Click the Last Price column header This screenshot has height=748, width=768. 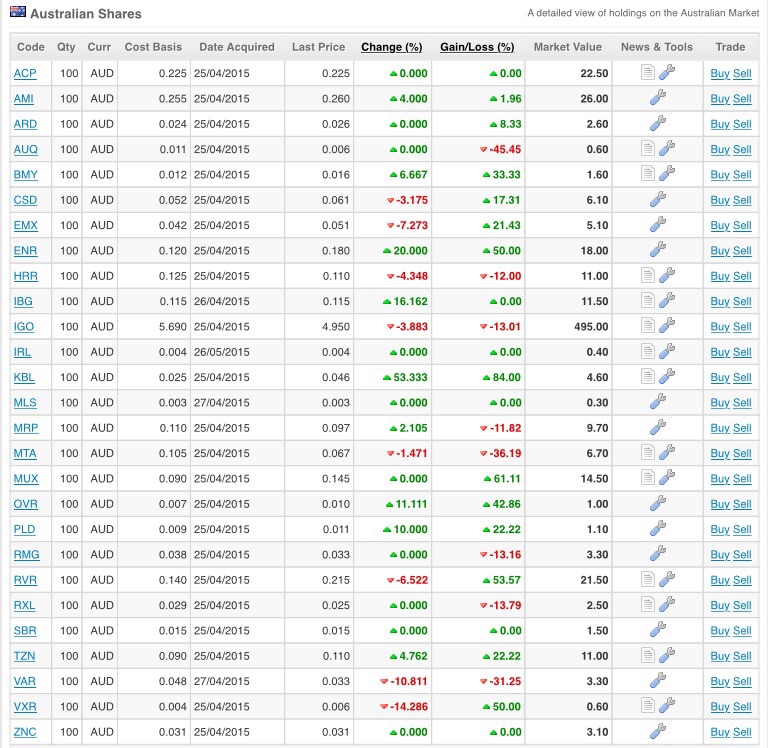[x=318, y=47]
